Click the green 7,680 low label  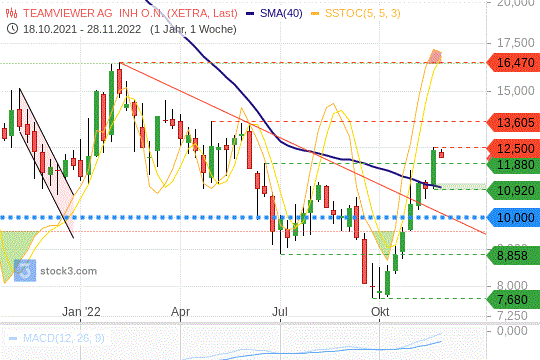(513, 299)
